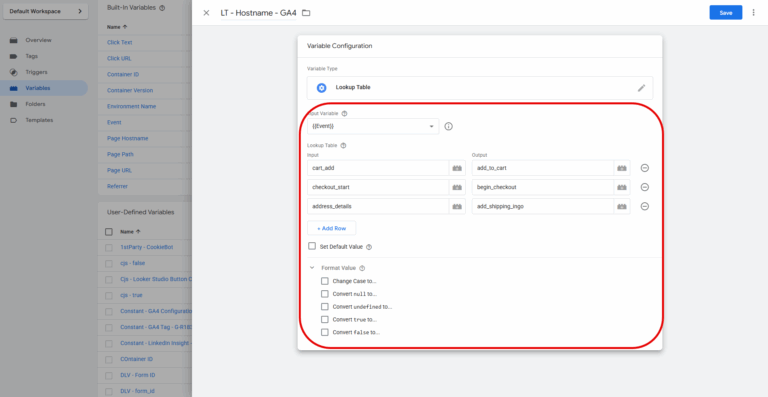
Task: Click the add_shipping_ingo output field
Action: coord(543,206)
